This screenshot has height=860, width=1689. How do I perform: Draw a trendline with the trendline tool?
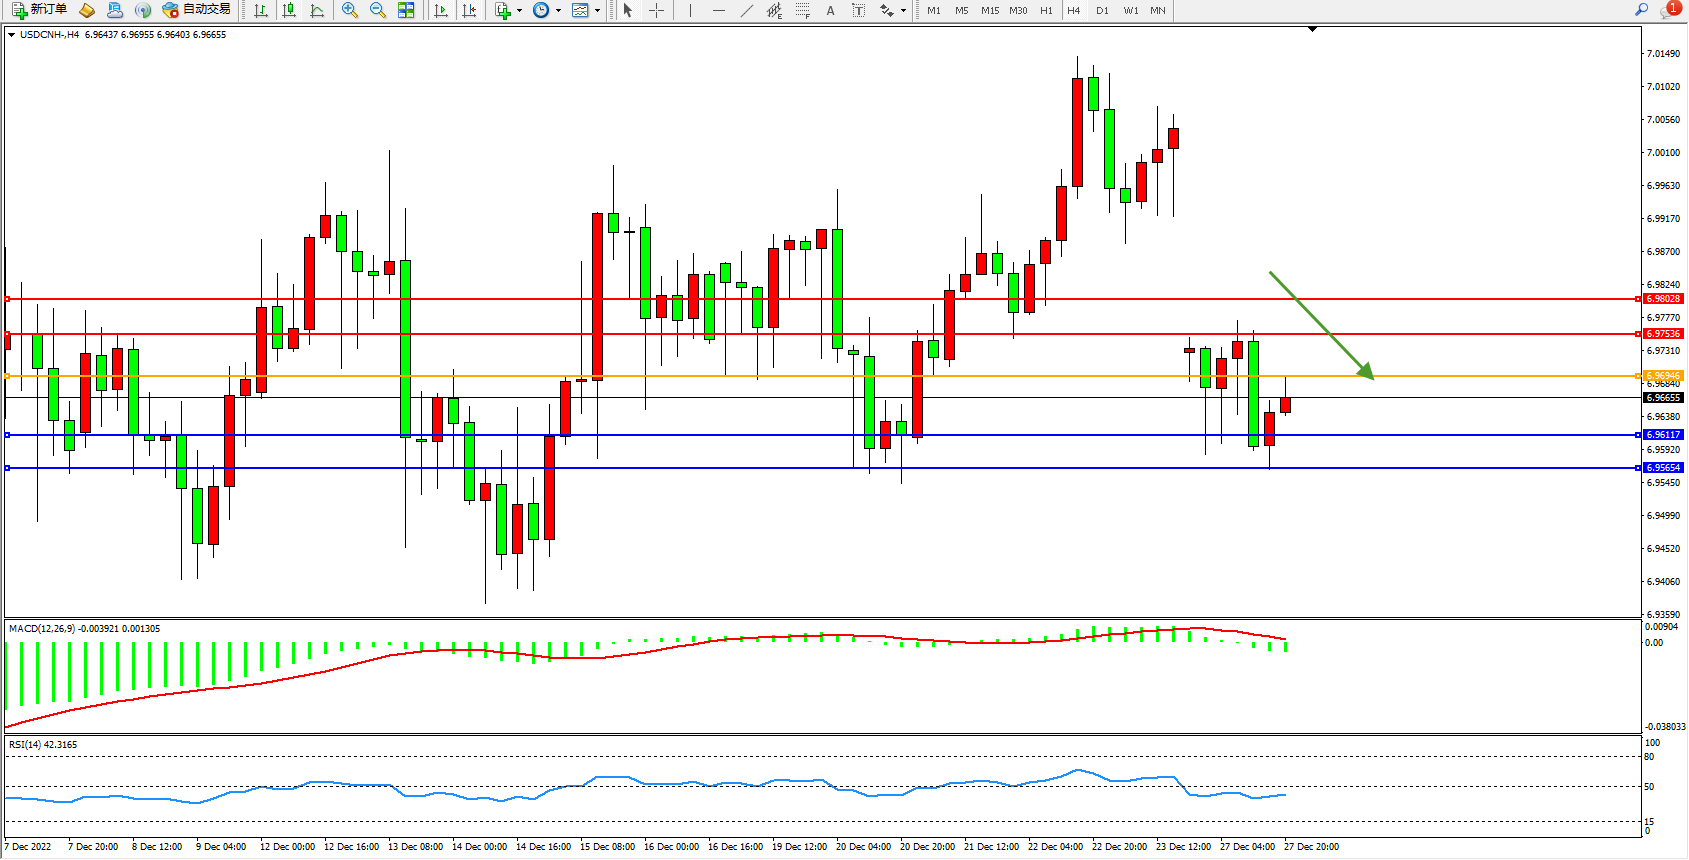[746, 10]
